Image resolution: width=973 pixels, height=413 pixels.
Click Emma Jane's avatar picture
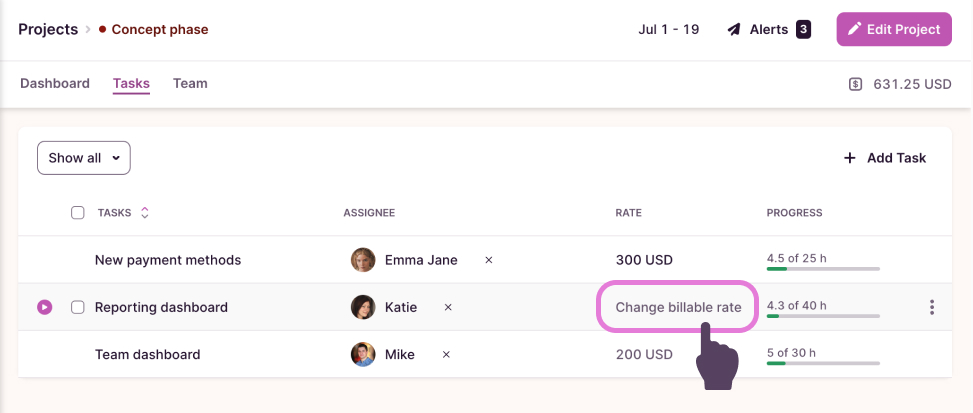363,260
